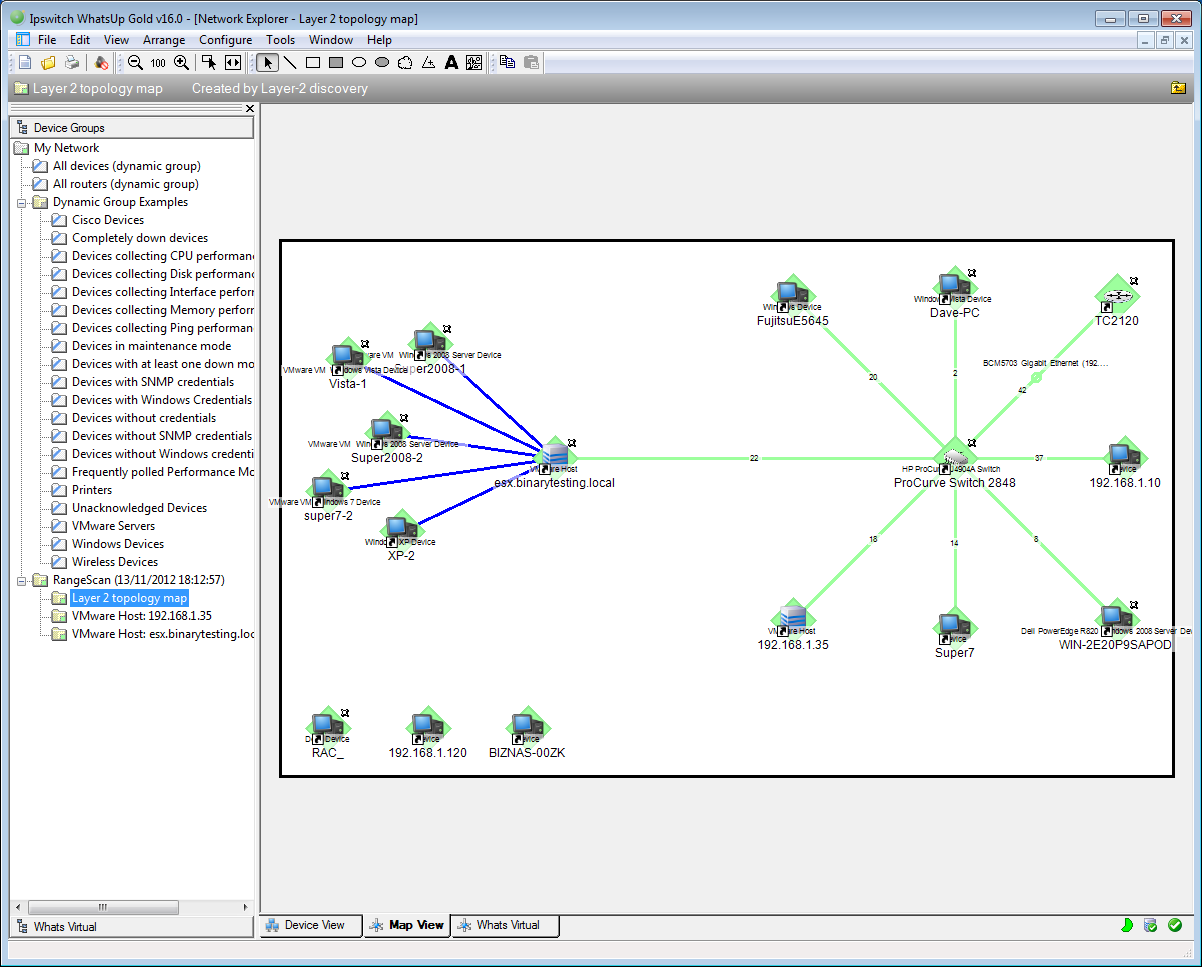
Task: Select the filled rectangle tool
Action: coord(336,62)
